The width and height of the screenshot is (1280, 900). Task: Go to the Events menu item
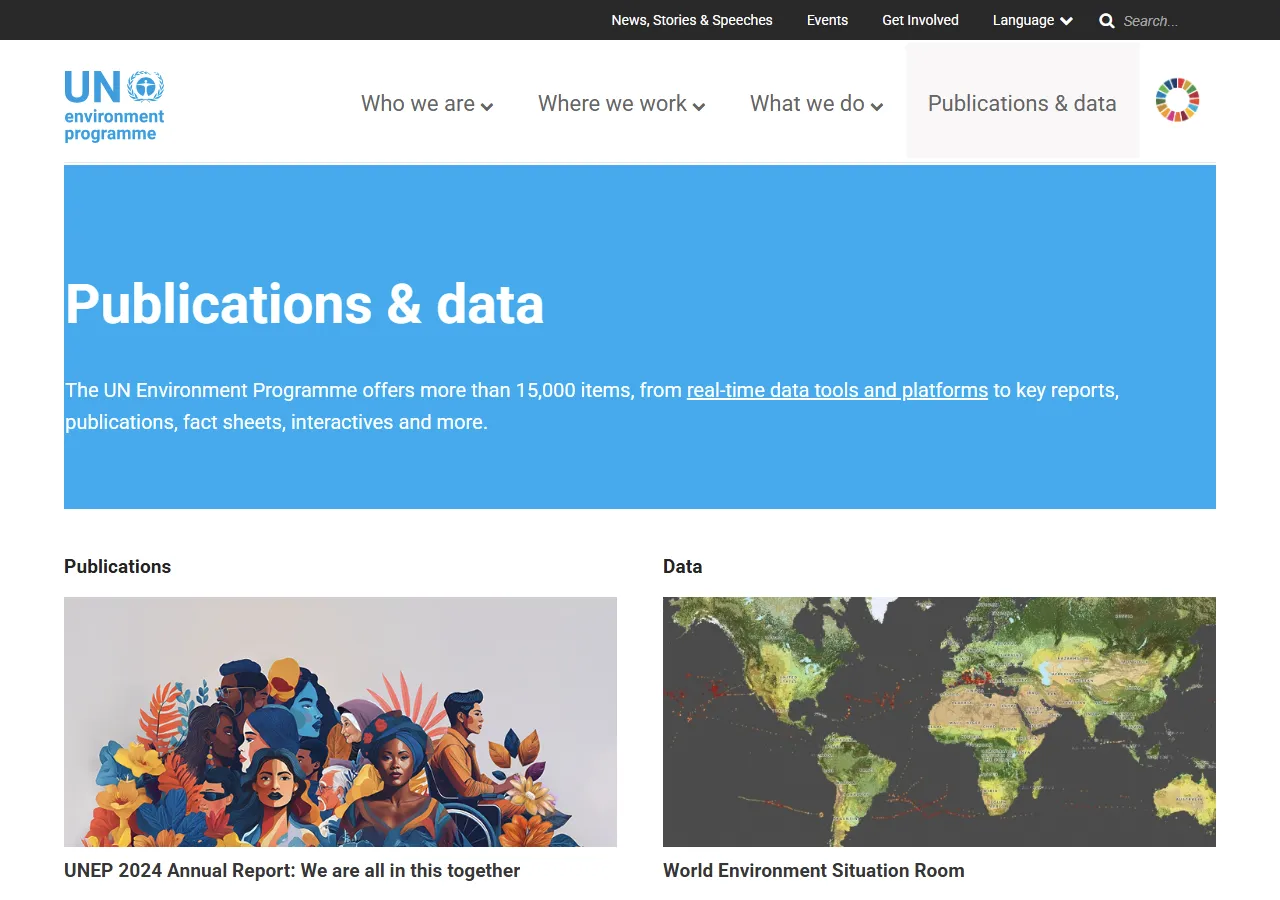click(827, 20)
